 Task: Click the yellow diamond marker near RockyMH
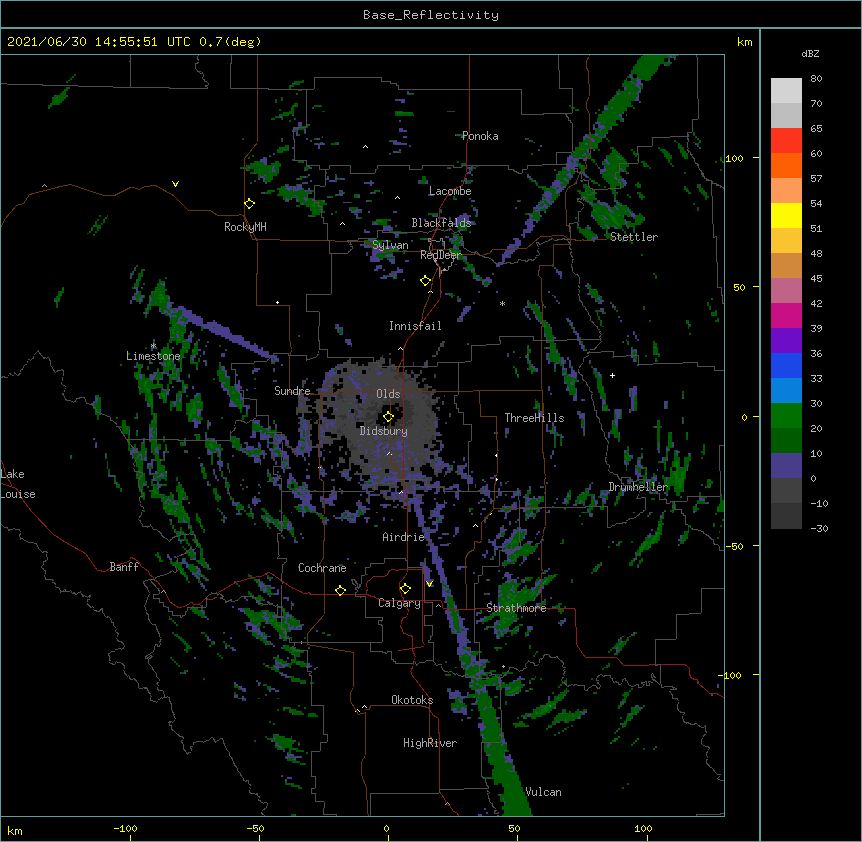(250, 204)
